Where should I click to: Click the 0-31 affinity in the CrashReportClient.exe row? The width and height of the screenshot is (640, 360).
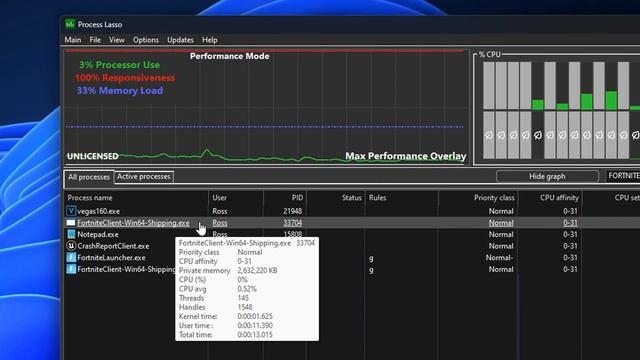pos(570,246)
